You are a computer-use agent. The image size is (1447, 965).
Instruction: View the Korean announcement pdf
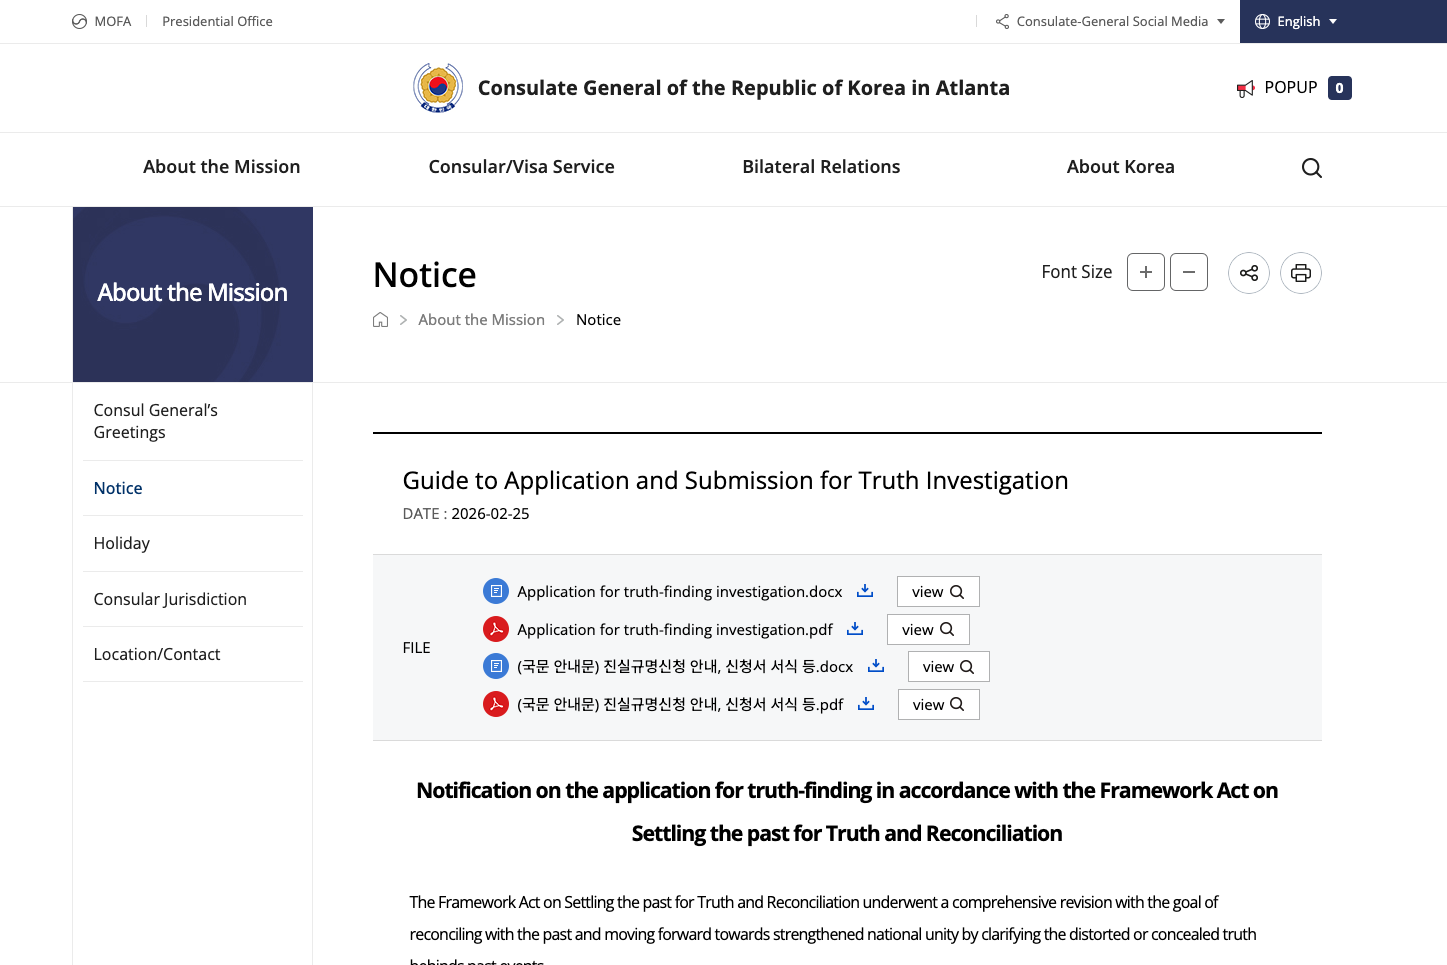click(x=938, y=704)
